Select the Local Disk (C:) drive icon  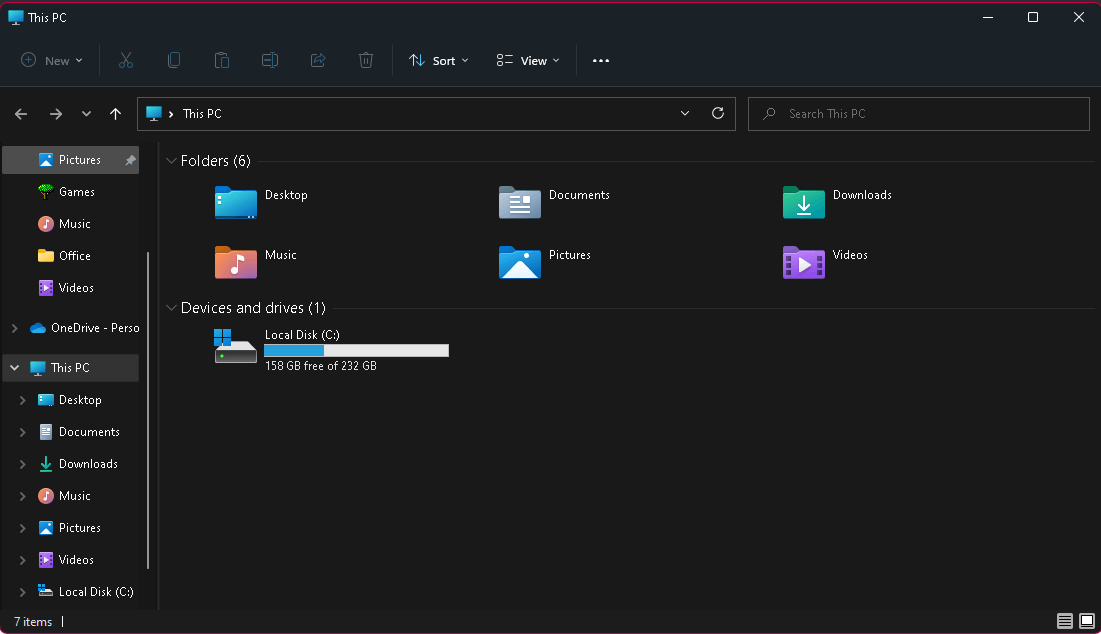235,346
